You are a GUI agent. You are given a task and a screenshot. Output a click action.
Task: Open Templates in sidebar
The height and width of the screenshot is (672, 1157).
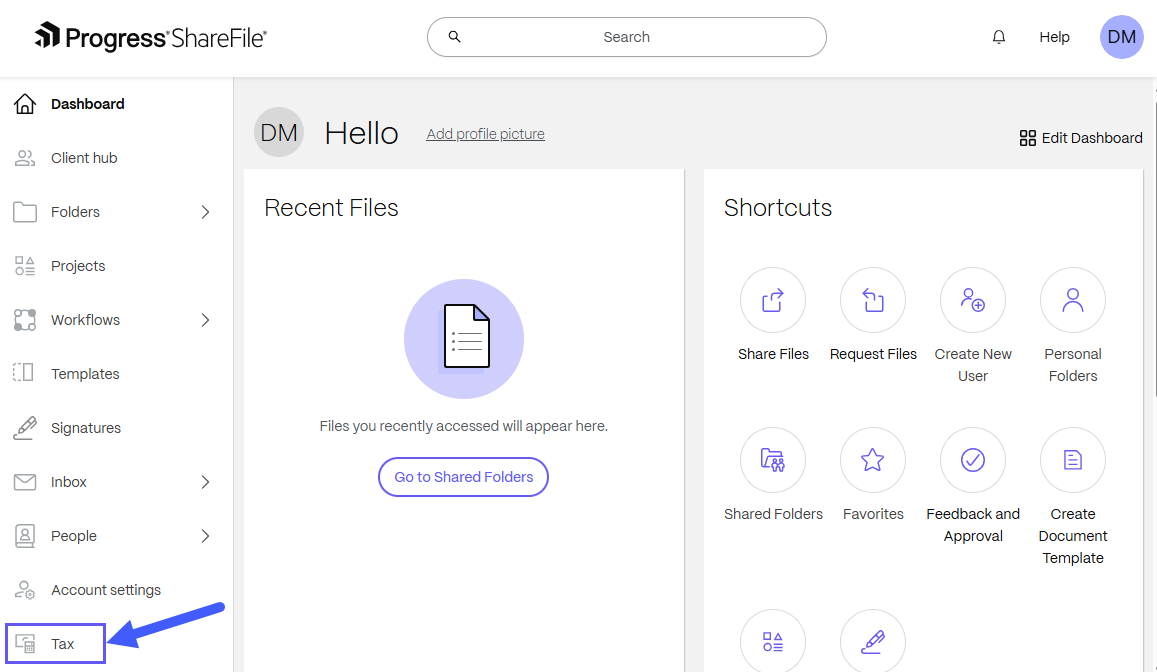[85, 374]
